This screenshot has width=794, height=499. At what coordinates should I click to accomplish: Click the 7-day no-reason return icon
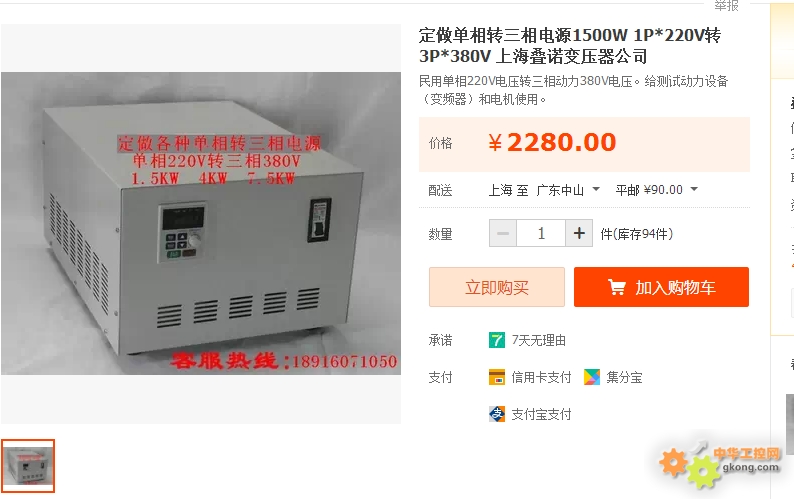tap(497, 340)
